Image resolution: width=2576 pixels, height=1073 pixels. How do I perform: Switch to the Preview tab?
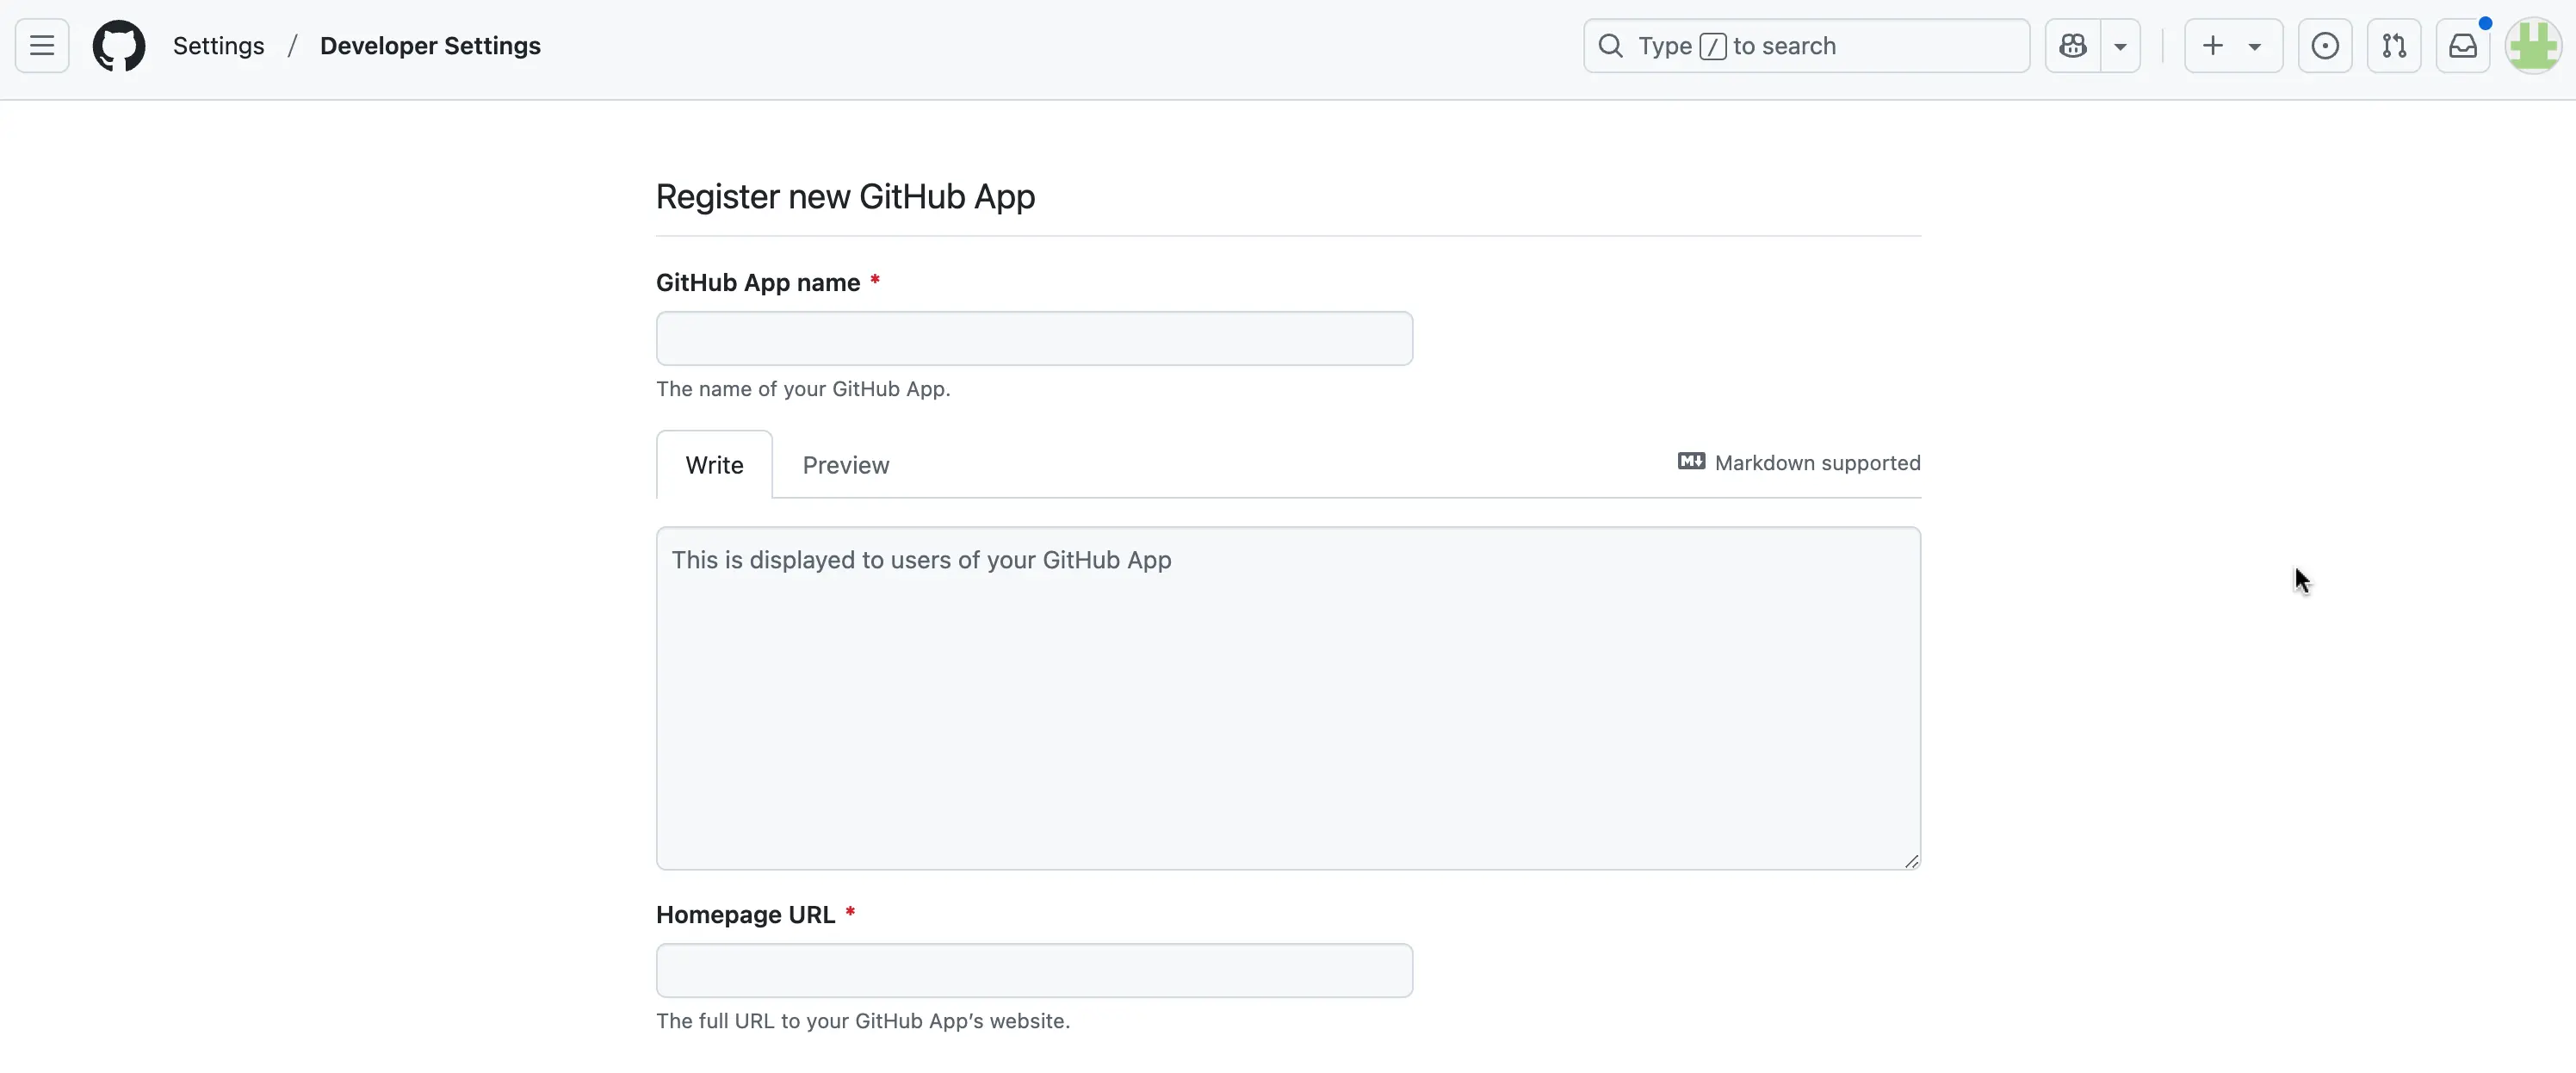(x=845, y=464)
